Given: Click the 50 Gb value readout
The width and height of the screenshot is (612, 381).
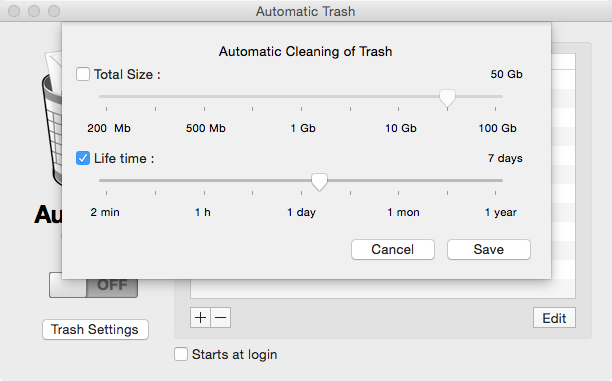Looking at the screenshot, I should [506, 74].
